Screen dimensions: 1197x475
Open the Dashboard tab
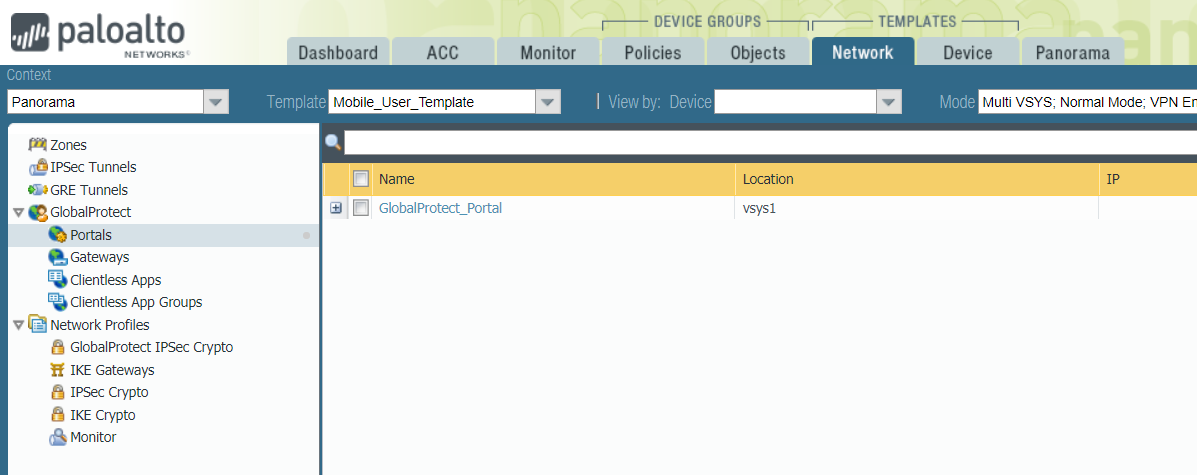pyautogui.click(x=338, y=53)
